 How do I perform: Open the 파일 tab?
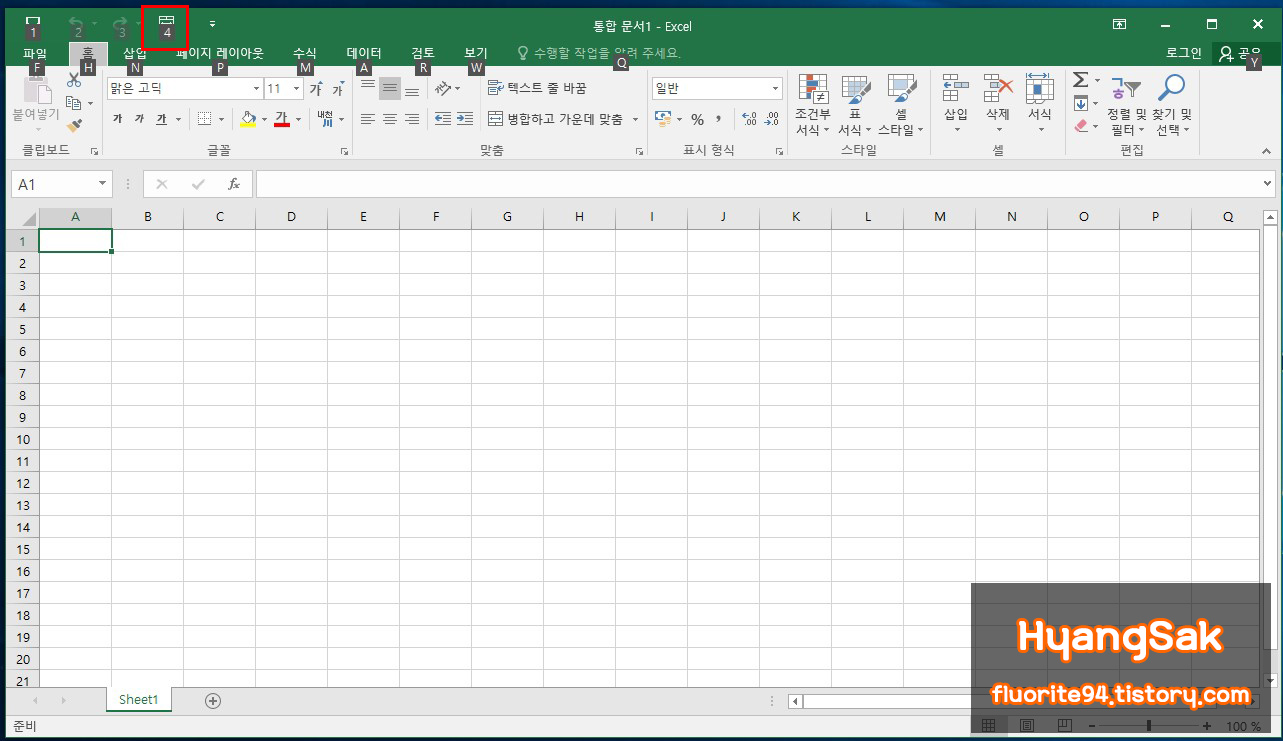pyautogui.click(x=35, y=53)
